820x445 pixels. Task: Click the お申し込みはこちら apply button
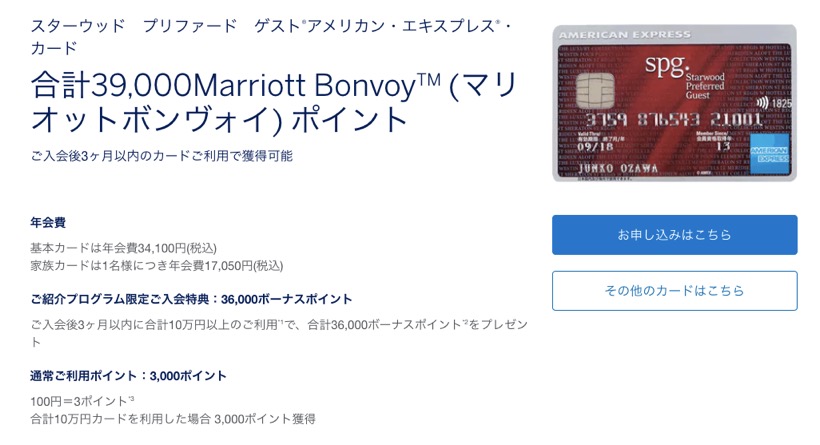(675, 235)
